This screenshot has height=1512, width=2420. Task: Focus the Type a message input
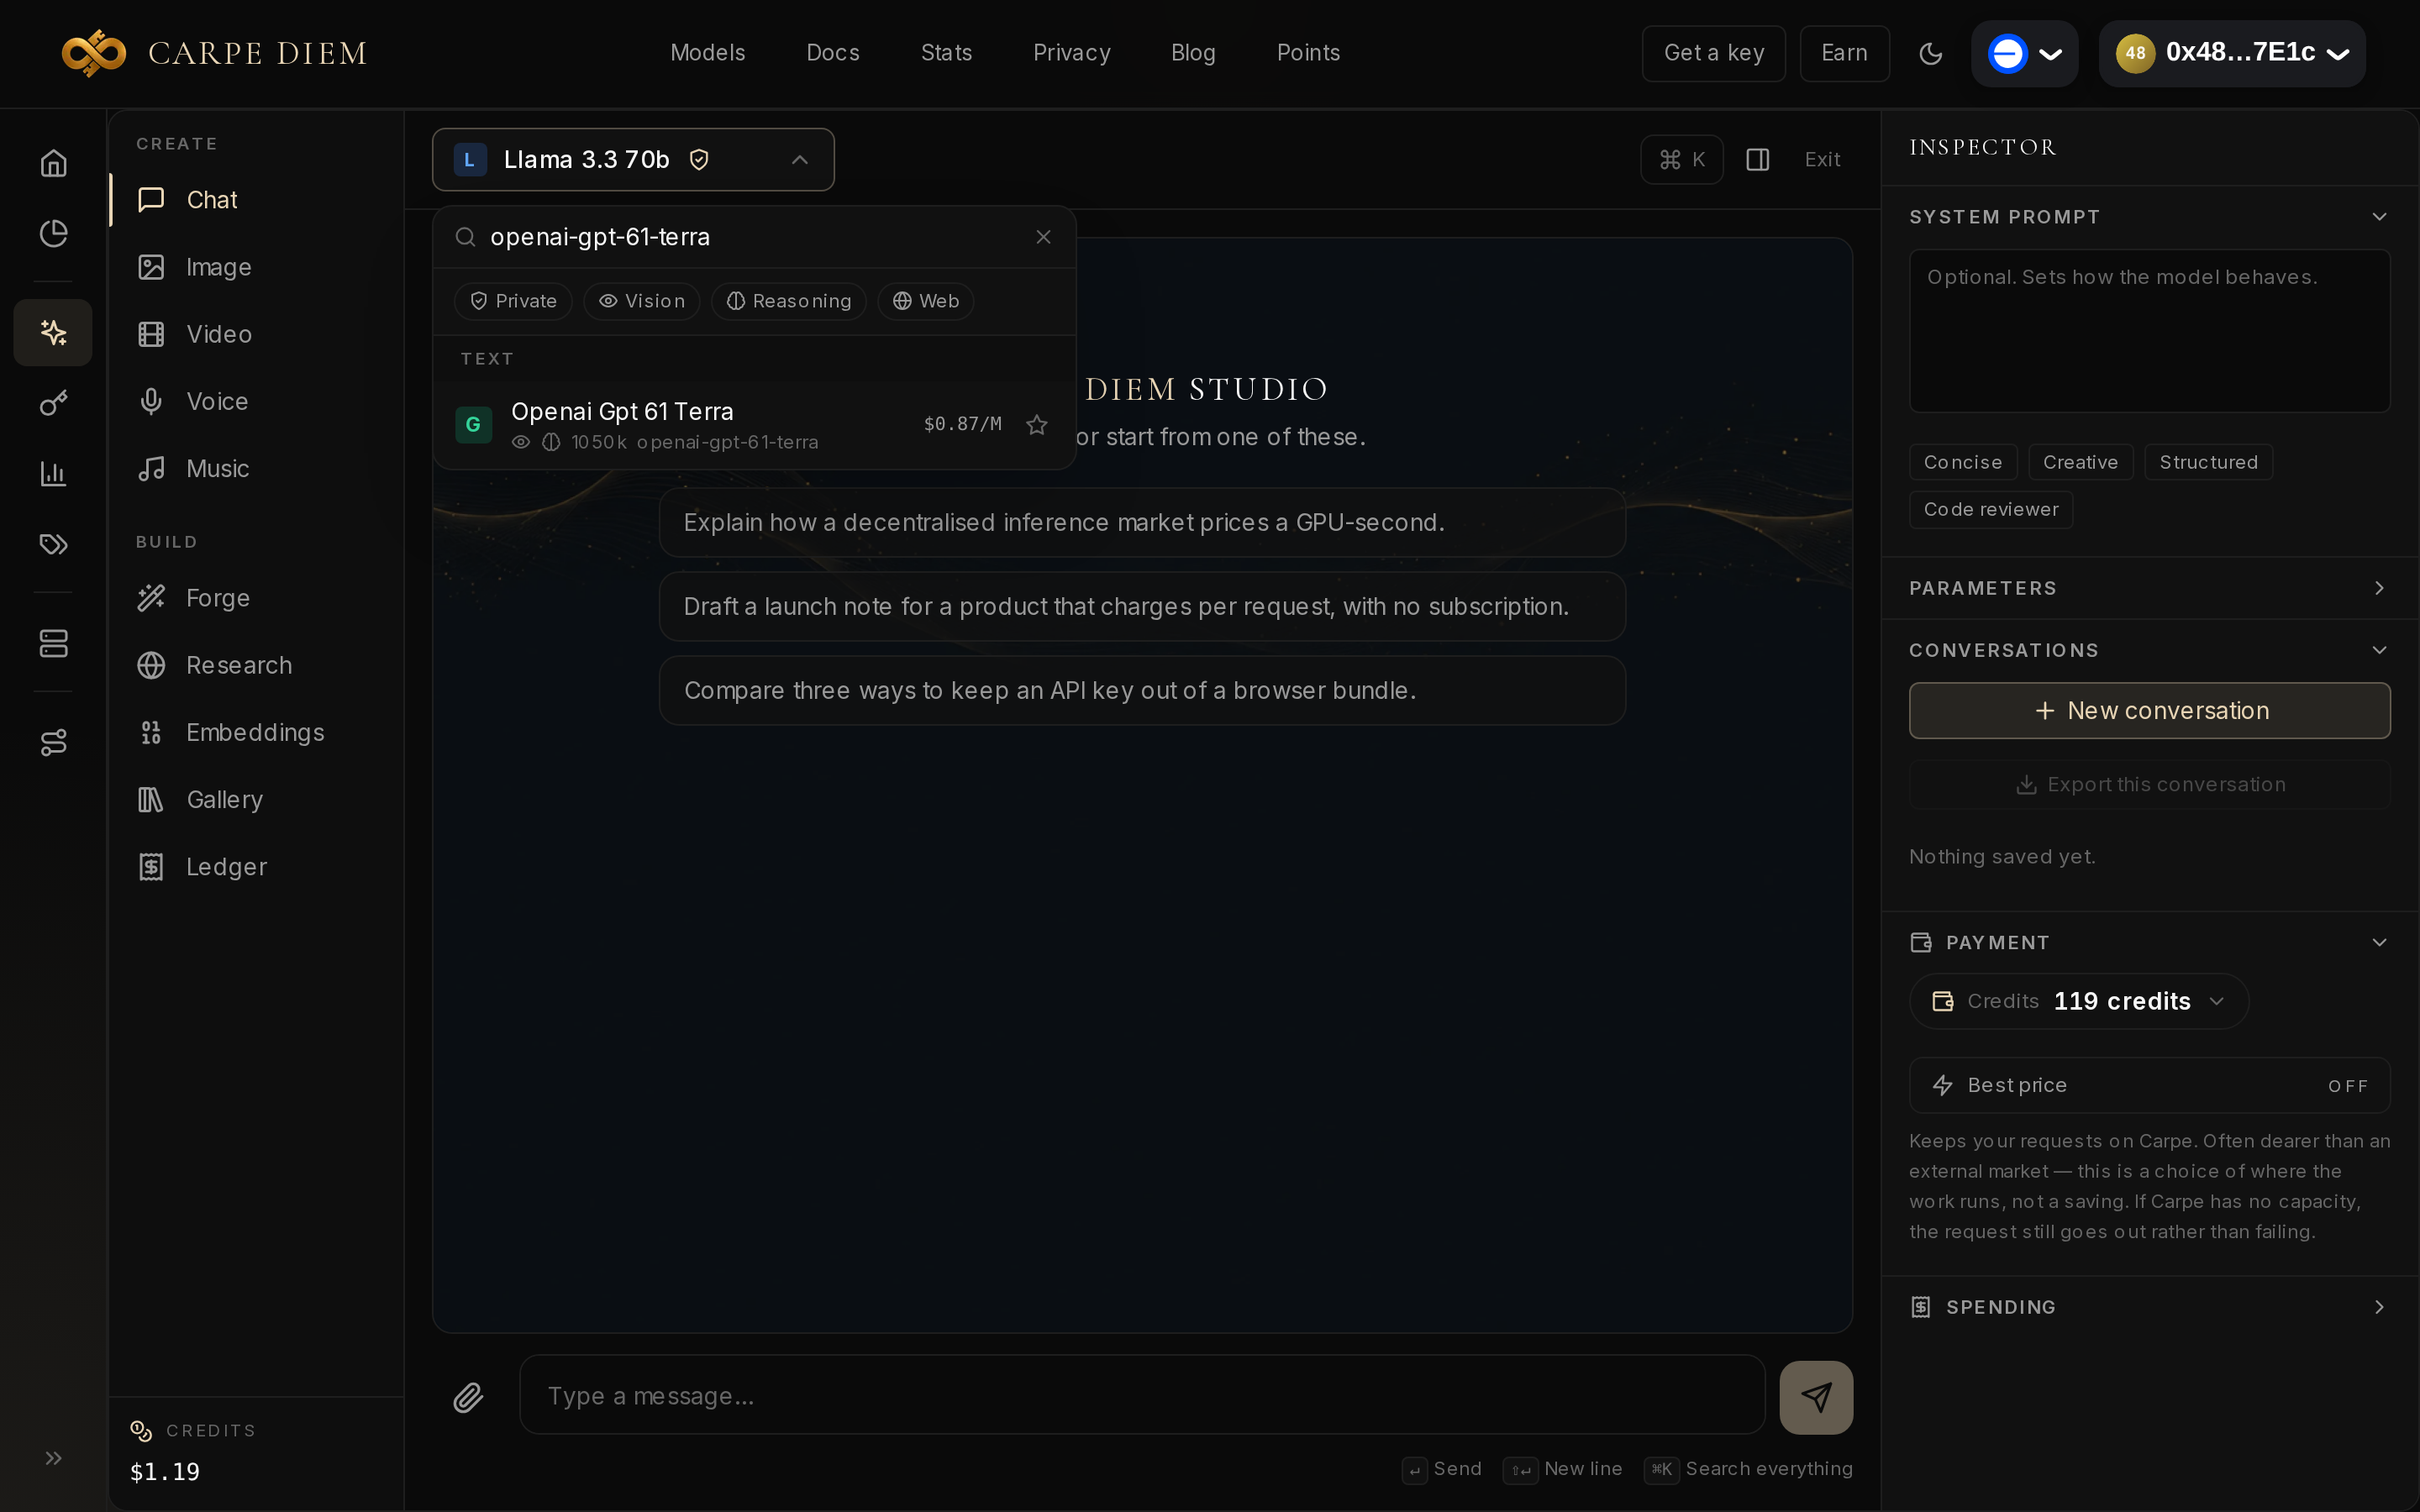pos(1142,1395)
